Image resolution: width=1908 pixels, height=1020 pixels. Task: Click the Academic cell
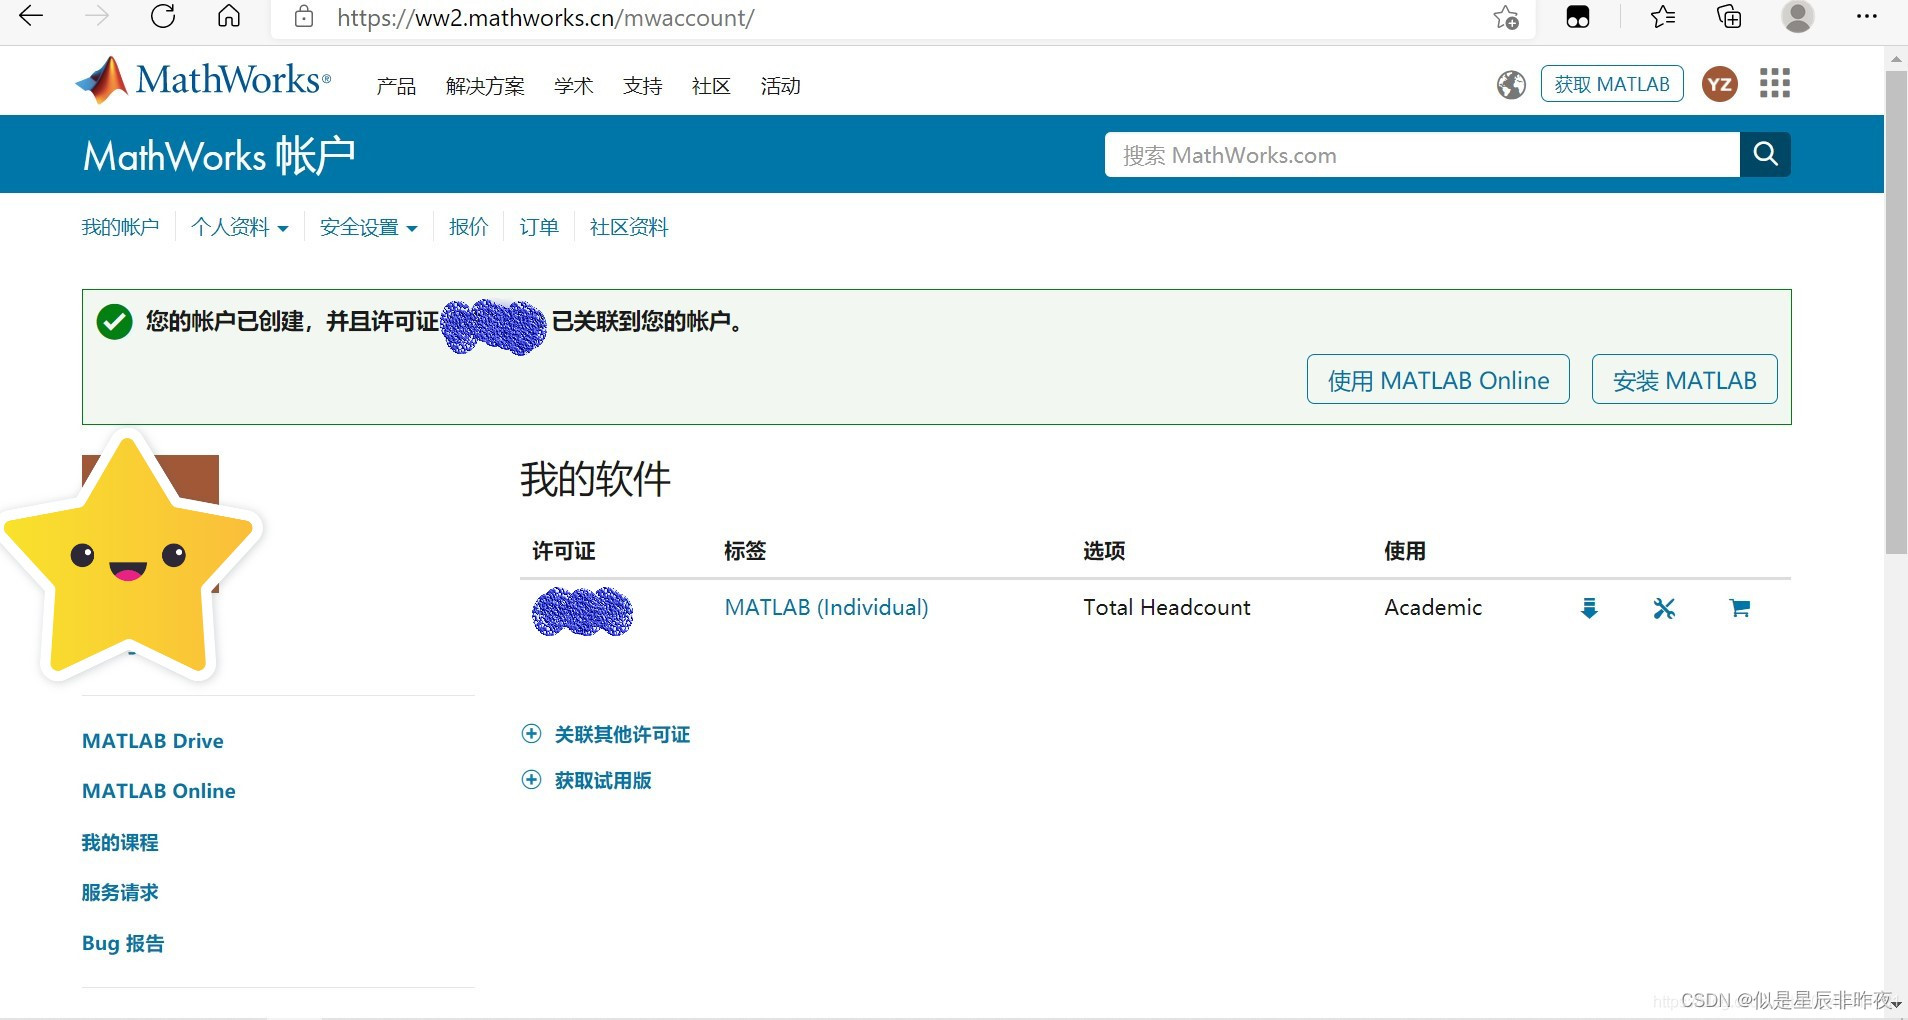[x=1433, y=608]
